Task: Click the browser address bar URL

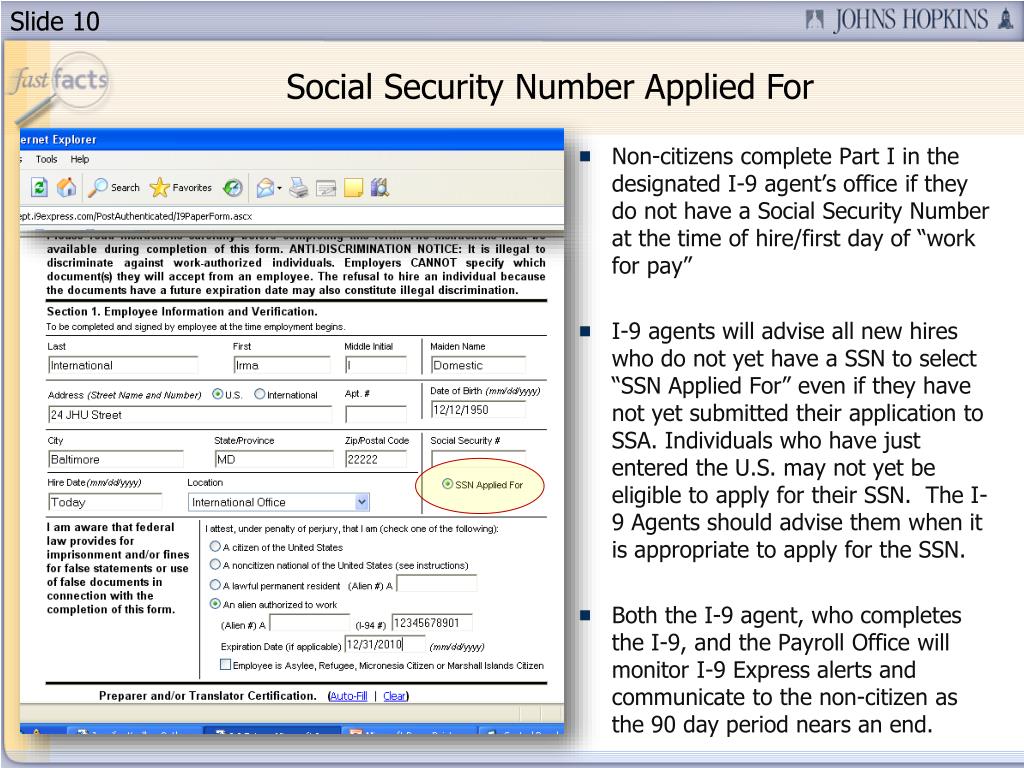Action: point(136,216)
